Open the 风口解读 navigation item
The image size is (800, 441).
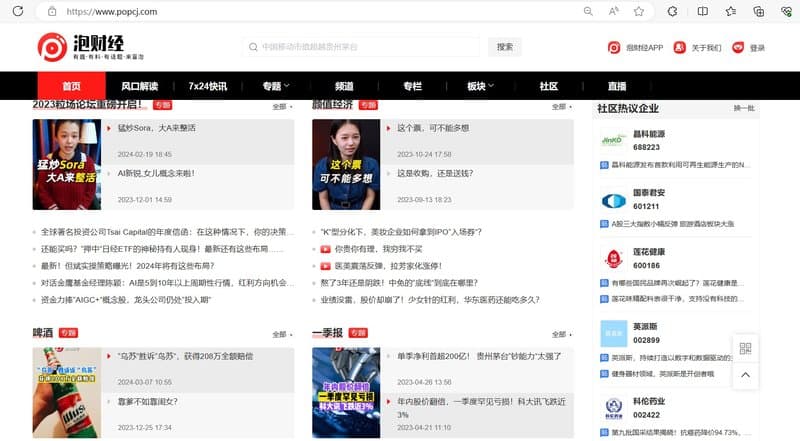pyautogui.click(x=139, y=86)
